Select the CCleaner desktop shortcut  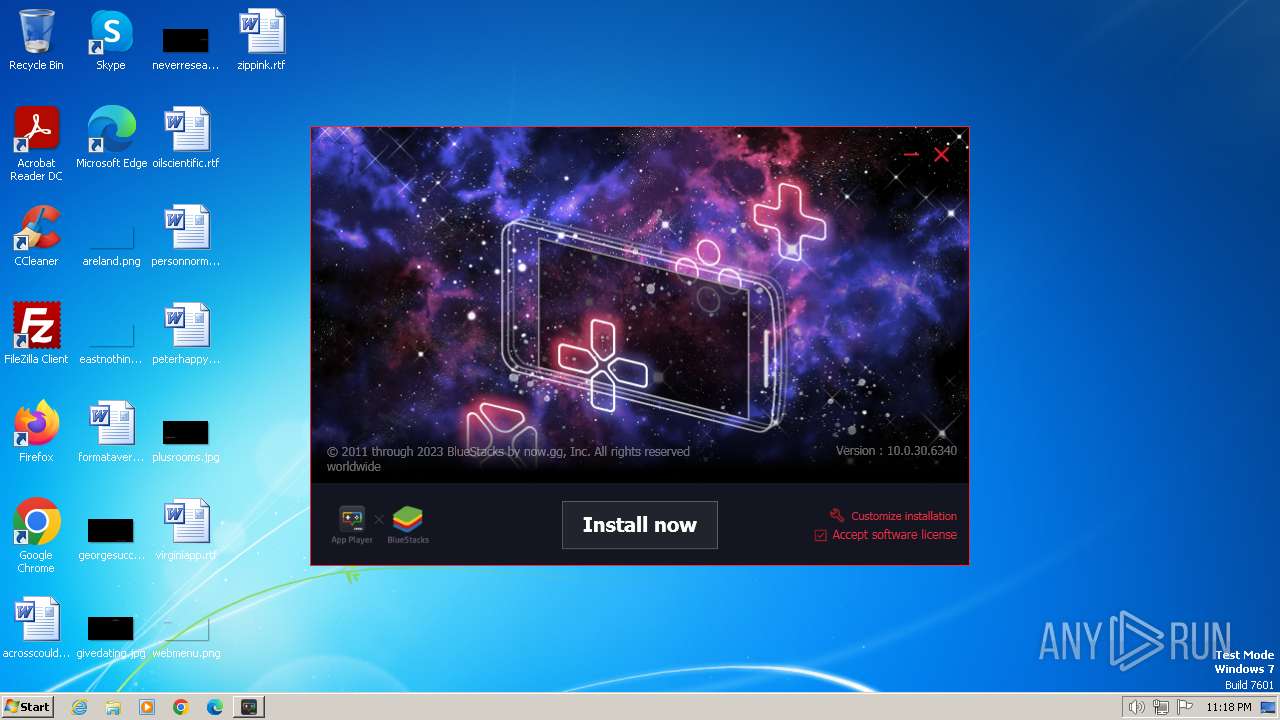pos(36,236)
